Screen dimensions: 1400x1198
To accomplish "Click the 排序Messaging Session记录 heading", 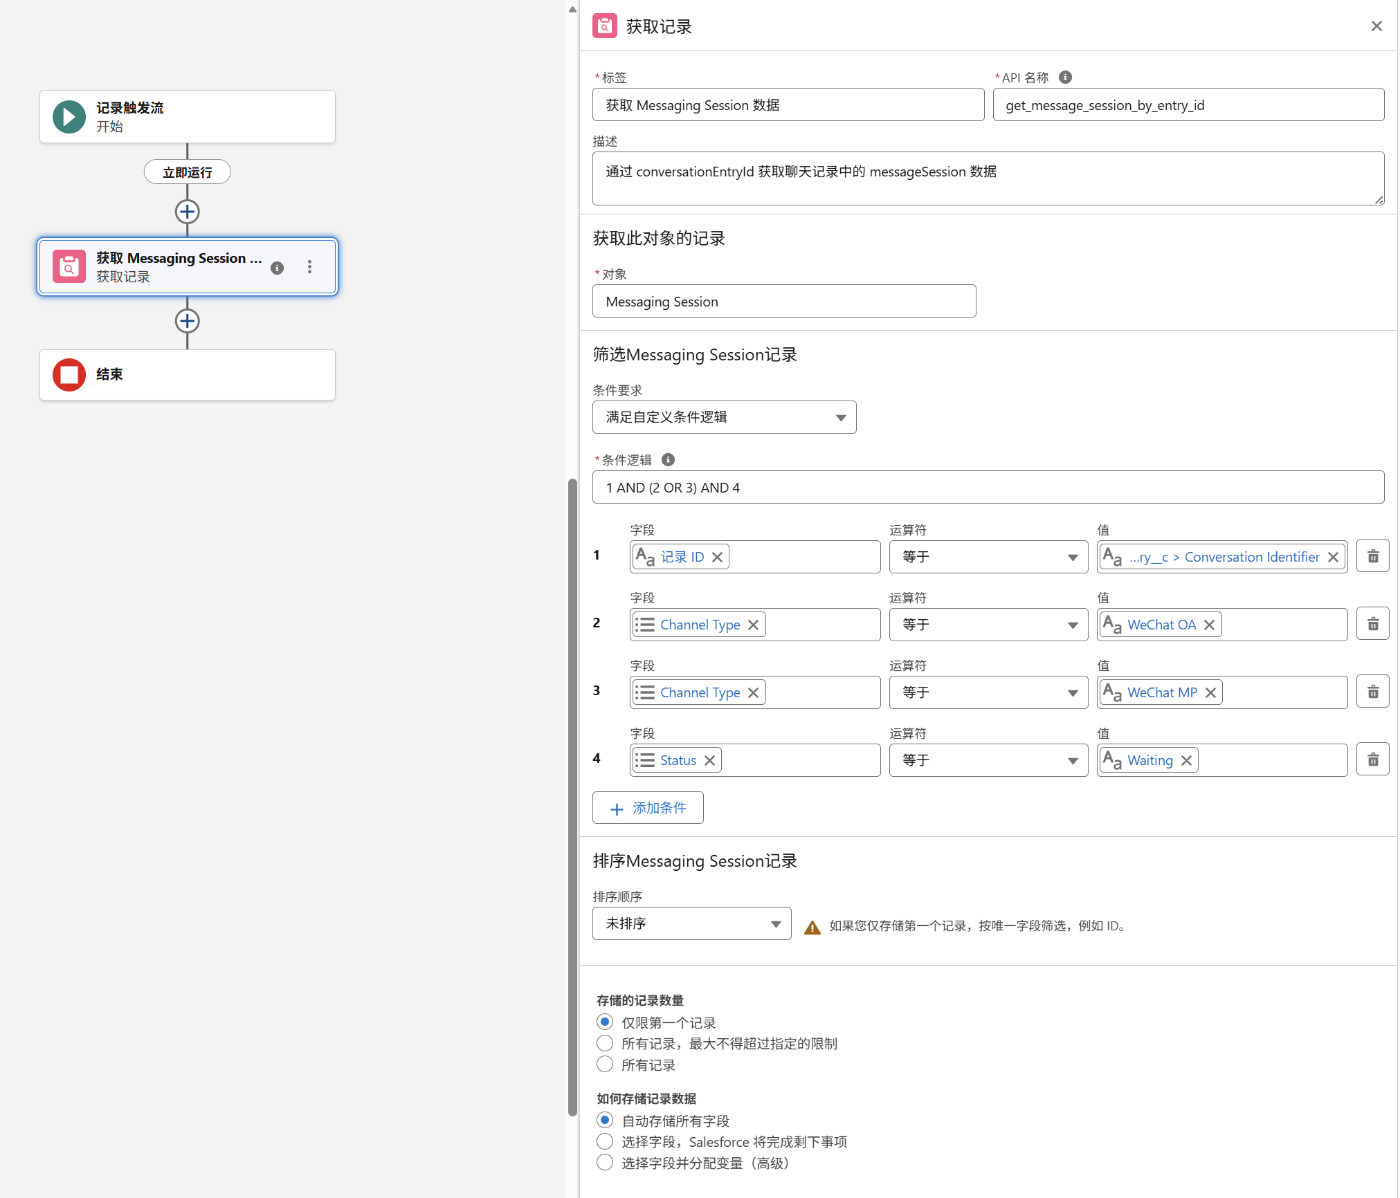I will click(x=695, y=861).
